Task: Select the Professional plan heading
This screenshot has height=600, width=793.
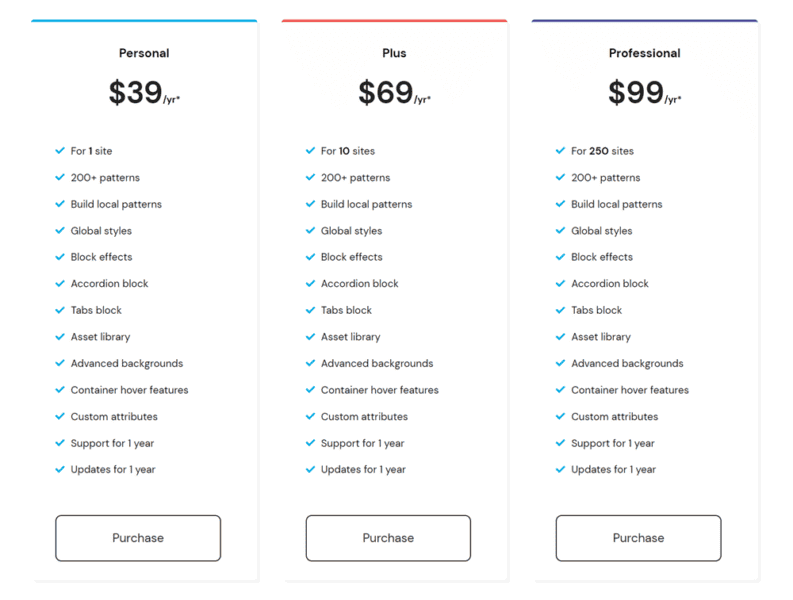Action: 645,53
